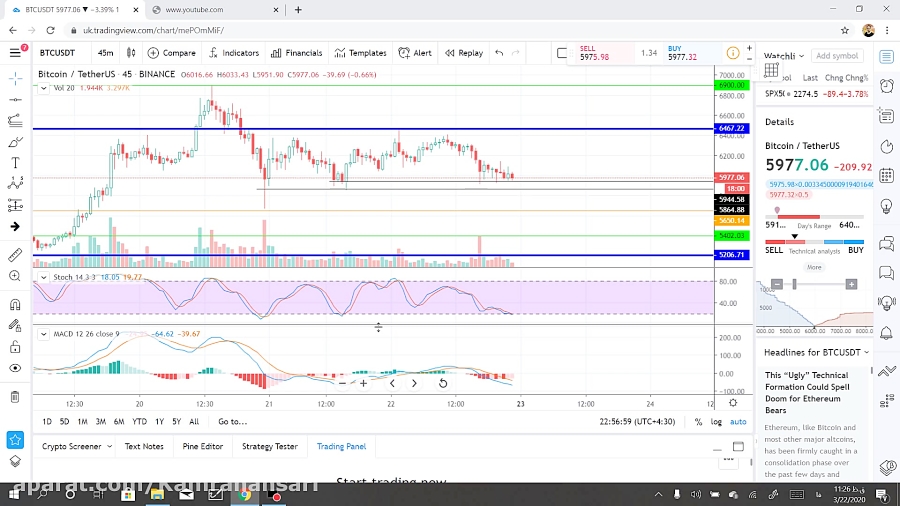Collapse the Stoch 14 3 3 pane
The height and width of the screenshot is (506, 900).
pos(44,277)
